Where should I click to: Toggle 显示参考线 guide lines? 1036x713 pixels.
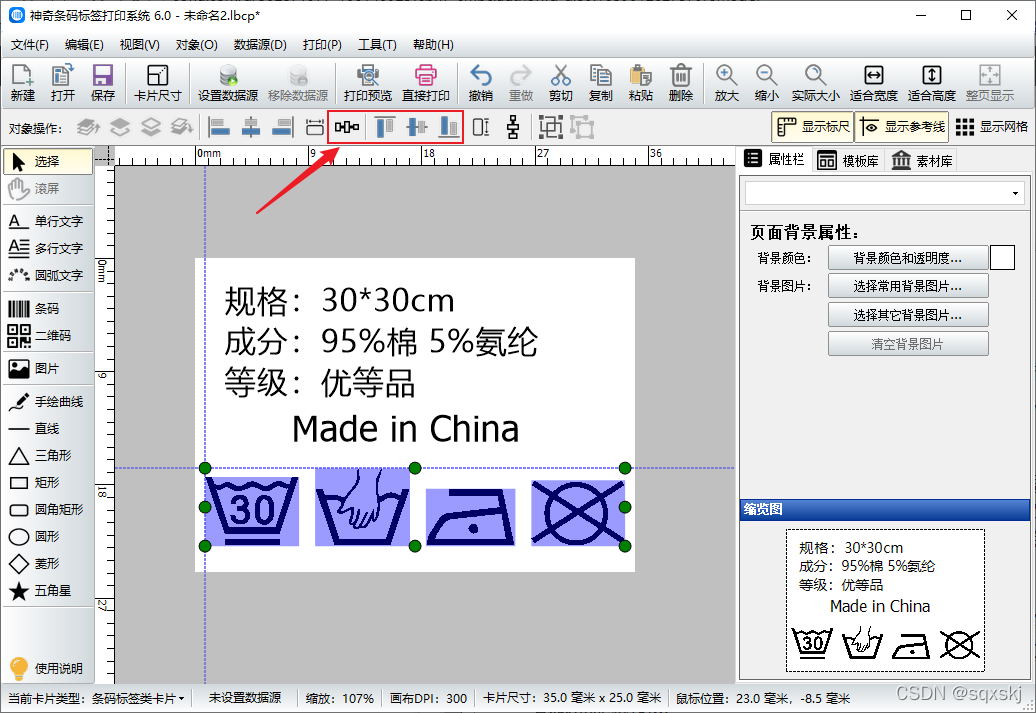[x=901, y=127]
